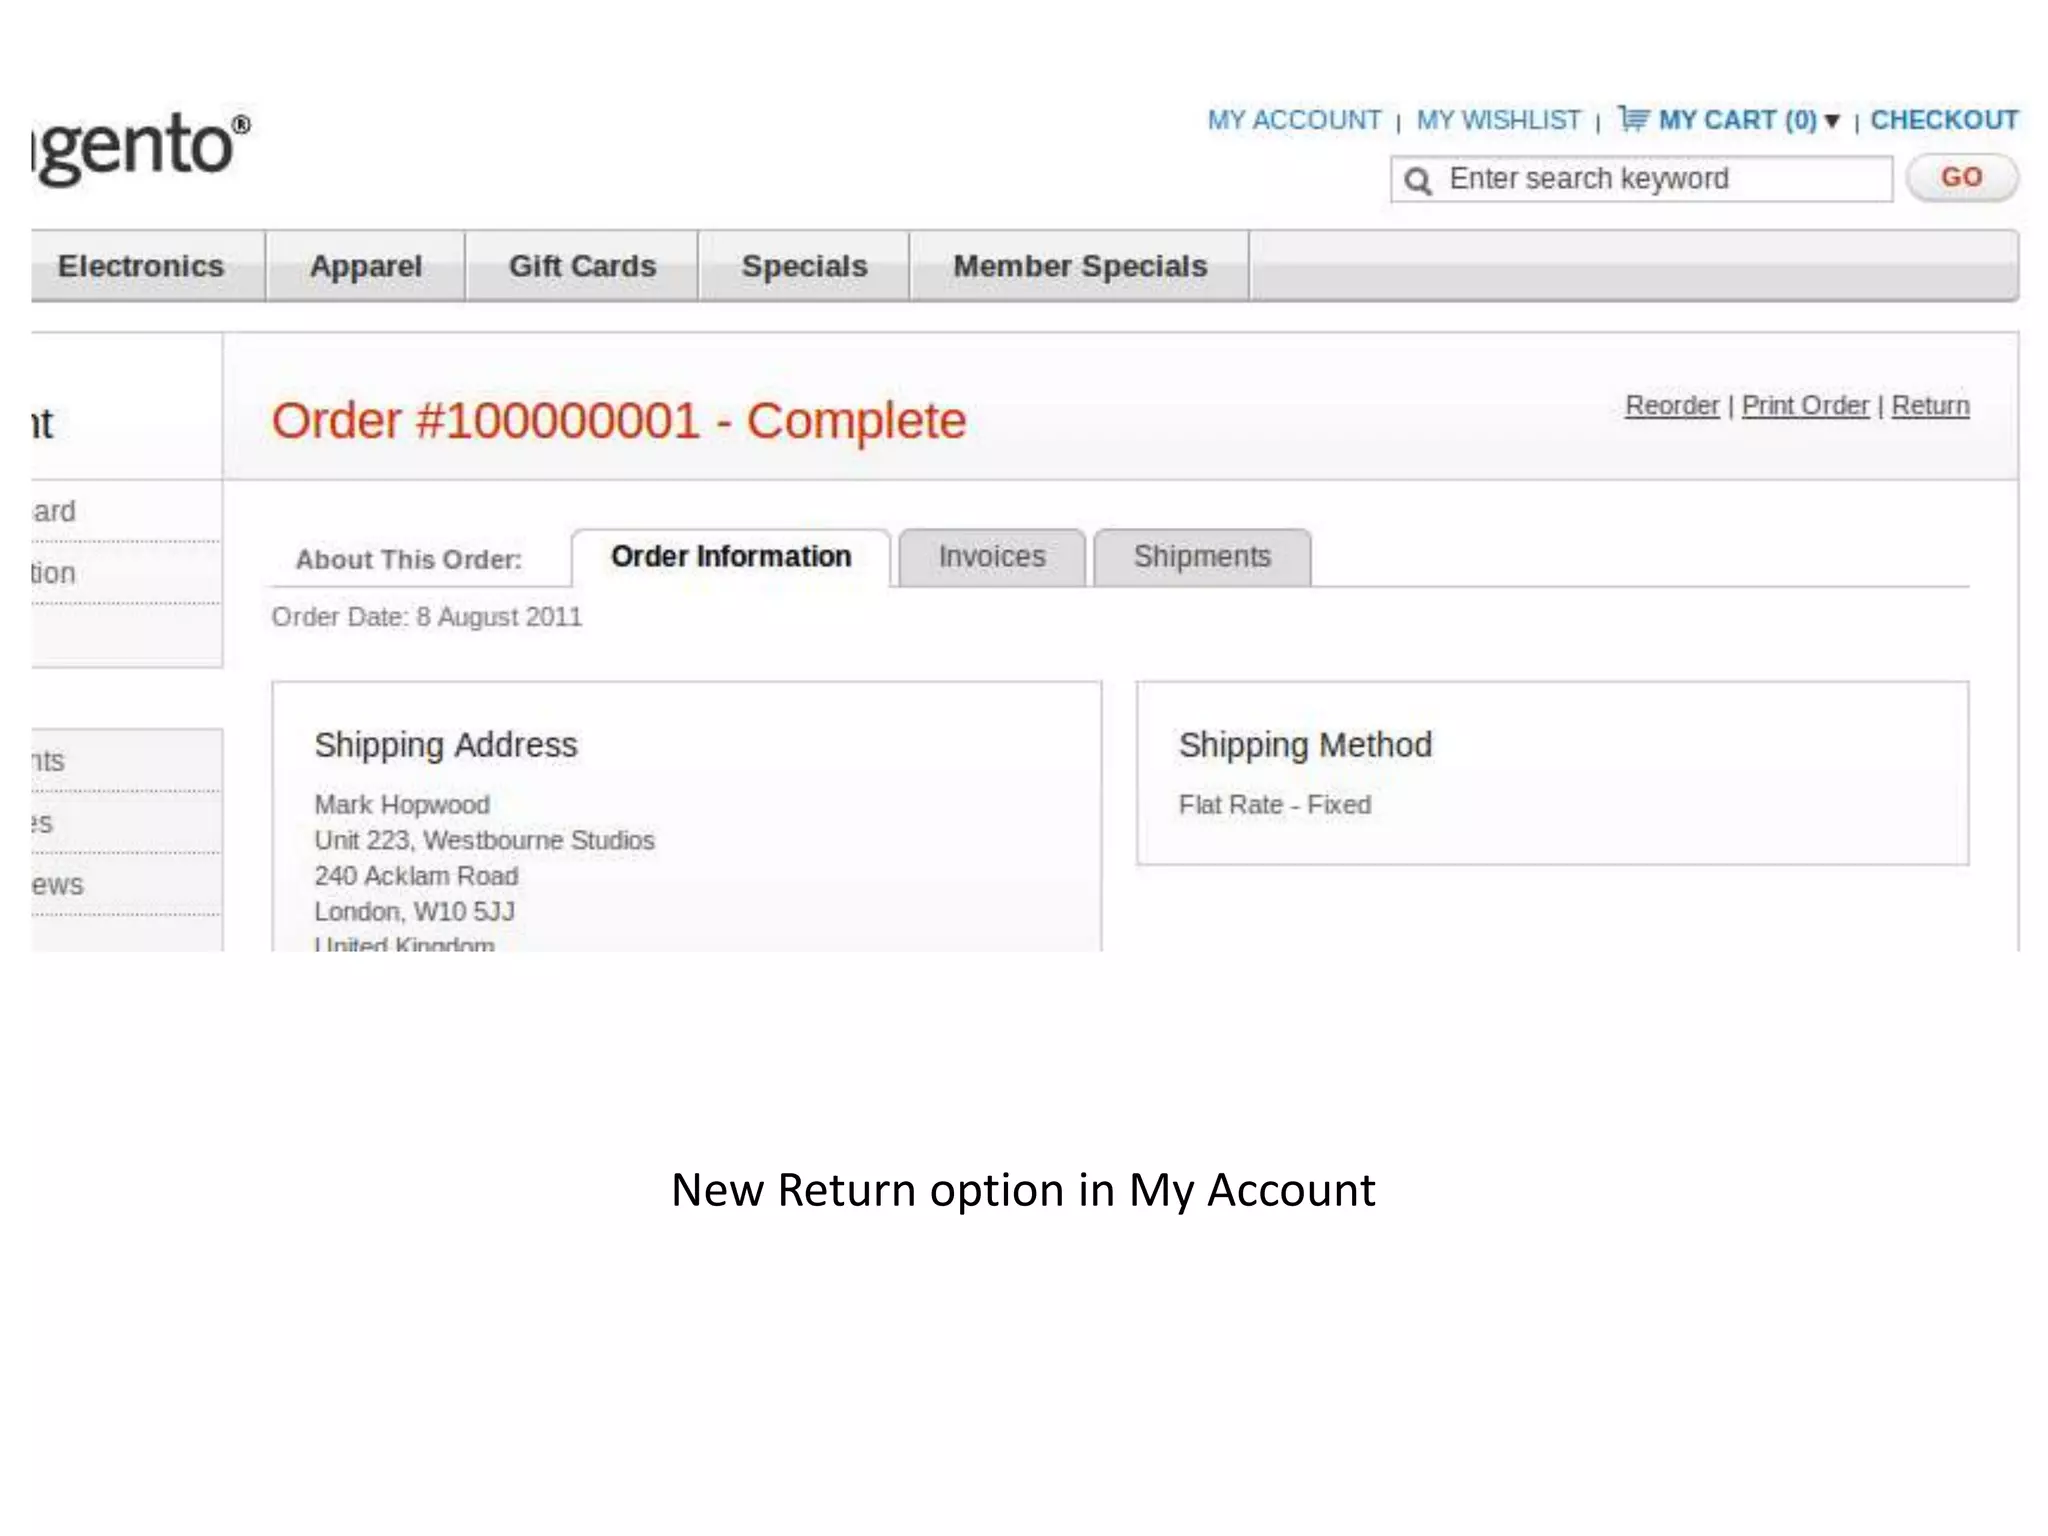Switch to the Shipments tab
The width and height of the screenshot is (2048, 1536).
[1202, 557]
